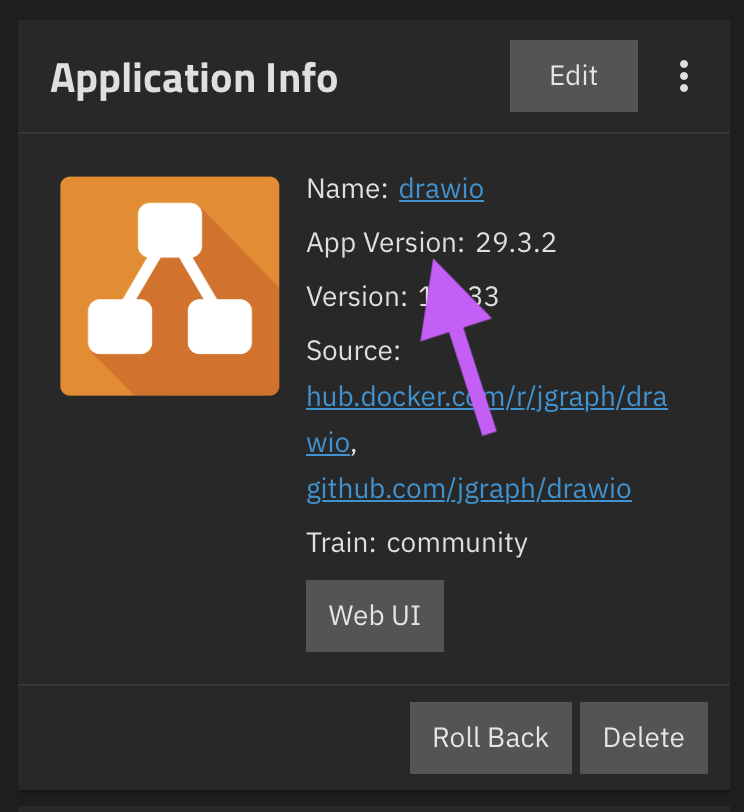Screen dimensions: 744x812
Task: Click the partially hidden Version number
Action: [x=486, y=297]
